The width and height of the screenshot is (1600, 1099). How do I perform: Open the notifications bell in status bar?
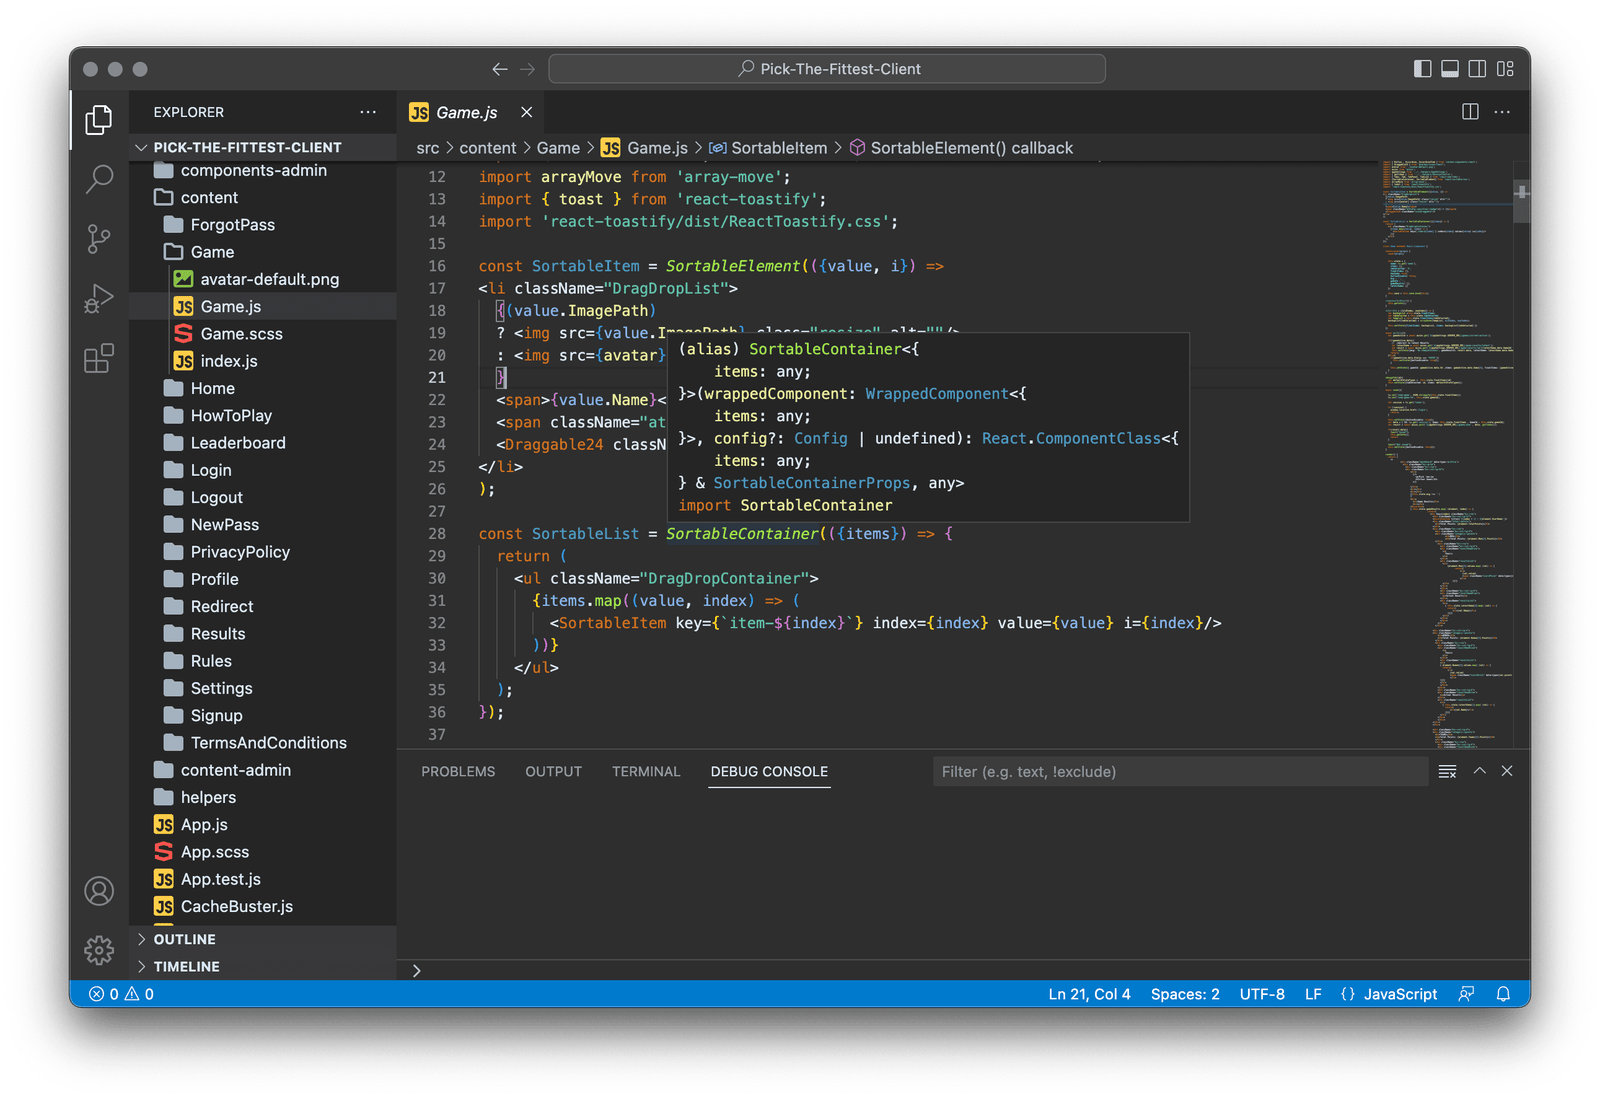click(1503, 994)
